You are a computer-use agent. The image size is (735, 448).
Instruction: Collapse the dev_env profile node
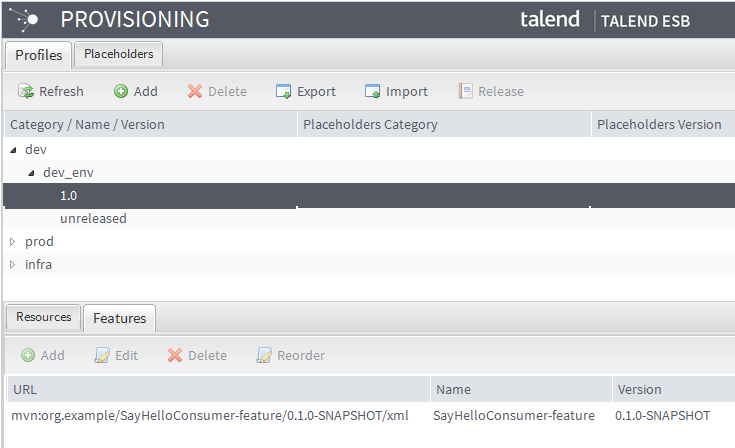(32, 172)
